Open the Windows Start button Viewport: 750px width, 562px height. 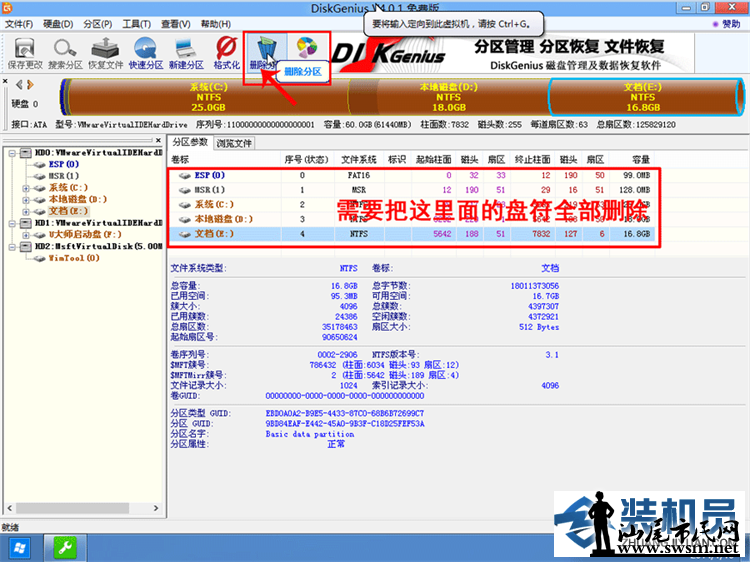point(21,549)
